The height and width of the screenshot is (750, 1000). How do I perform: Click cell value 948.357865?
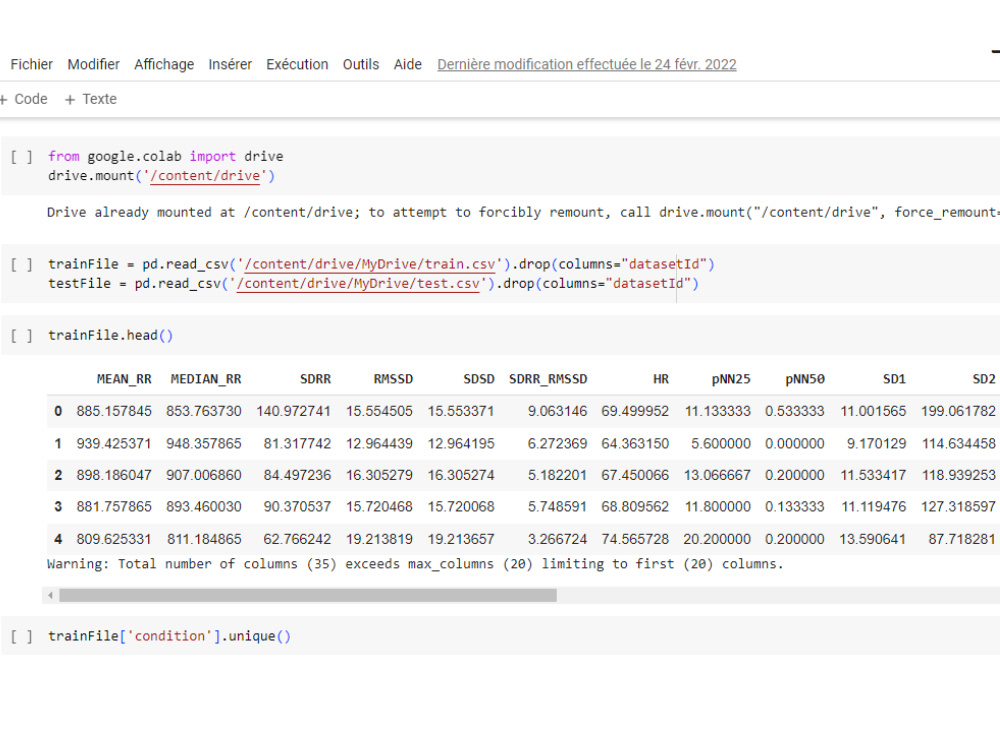204,444
